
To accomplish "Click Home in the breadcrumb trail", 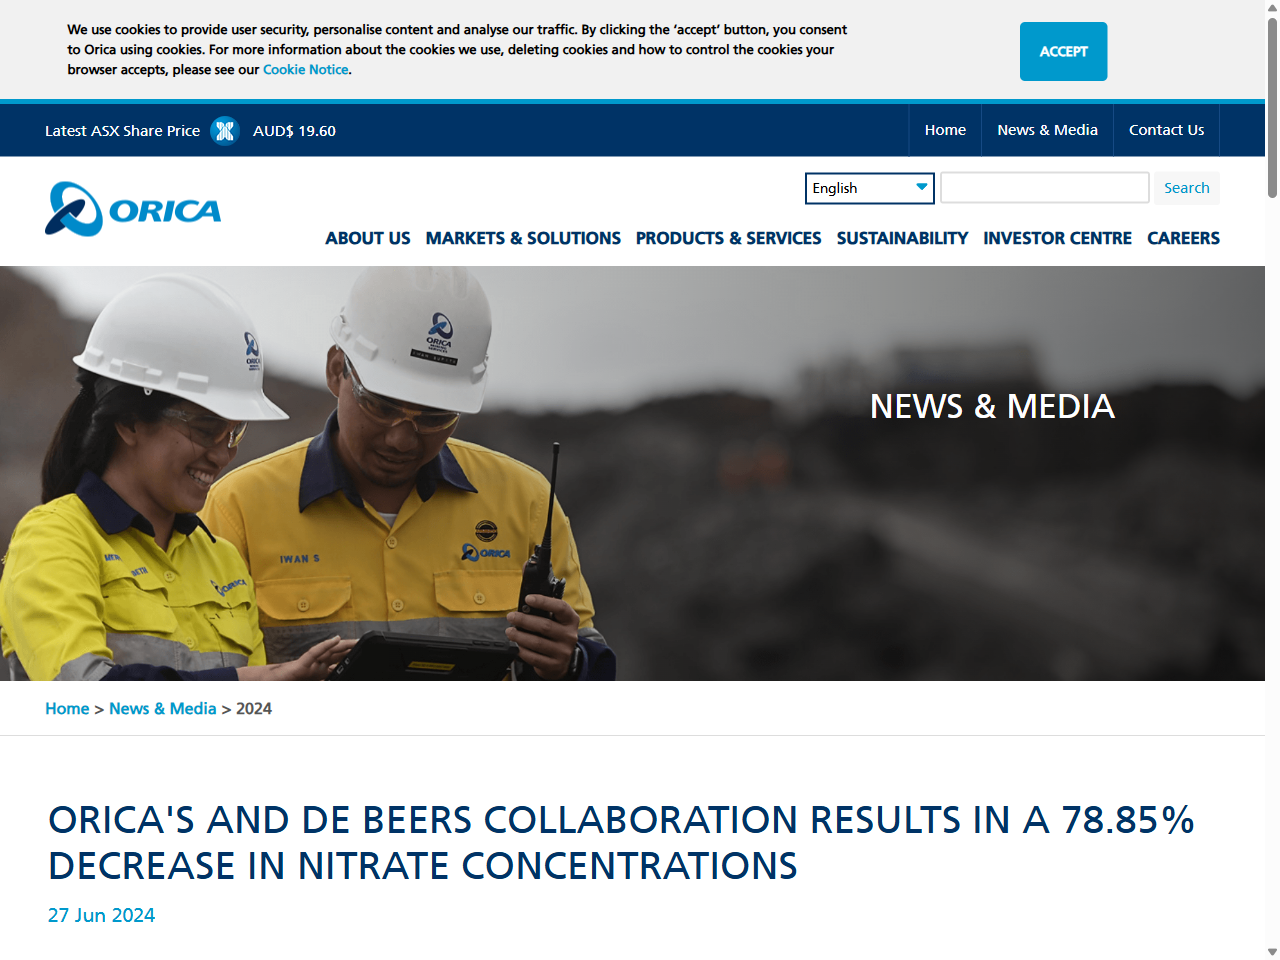I will point(67,708).
